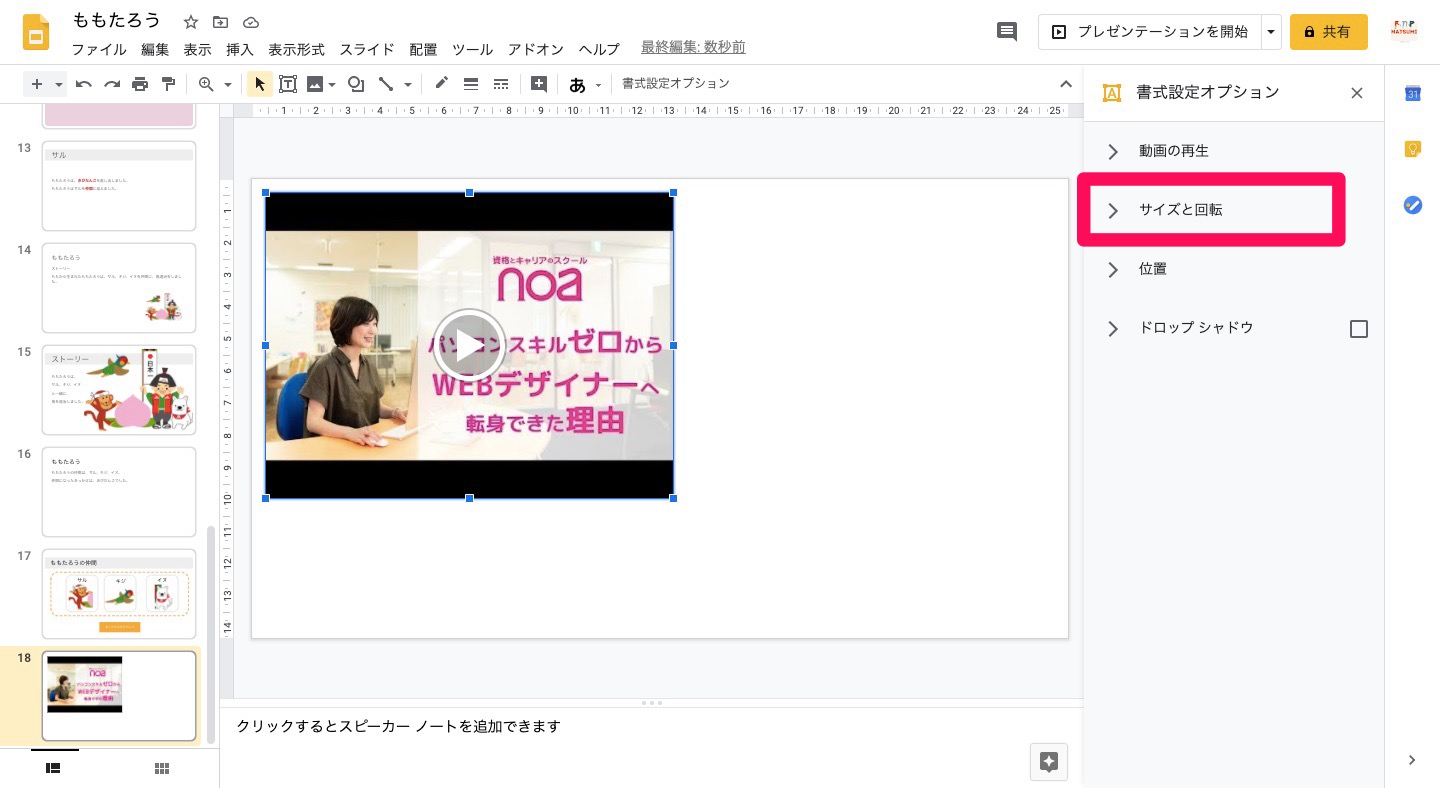Open the スライド menu
Screen dimensions: 1440x788
(x=367, y=49)
